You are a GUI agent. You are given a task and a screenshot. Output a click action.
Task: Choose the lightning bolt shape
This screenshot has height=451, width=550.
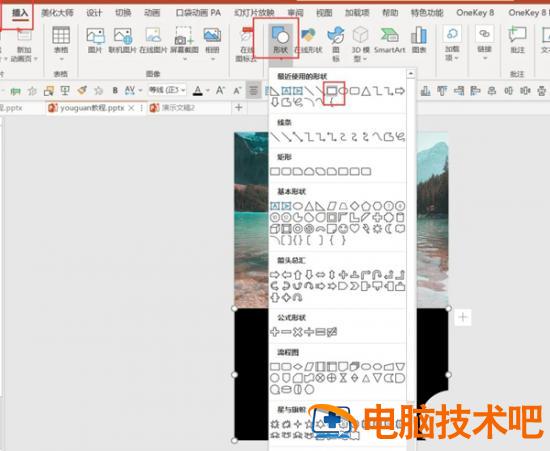point(366,229)
